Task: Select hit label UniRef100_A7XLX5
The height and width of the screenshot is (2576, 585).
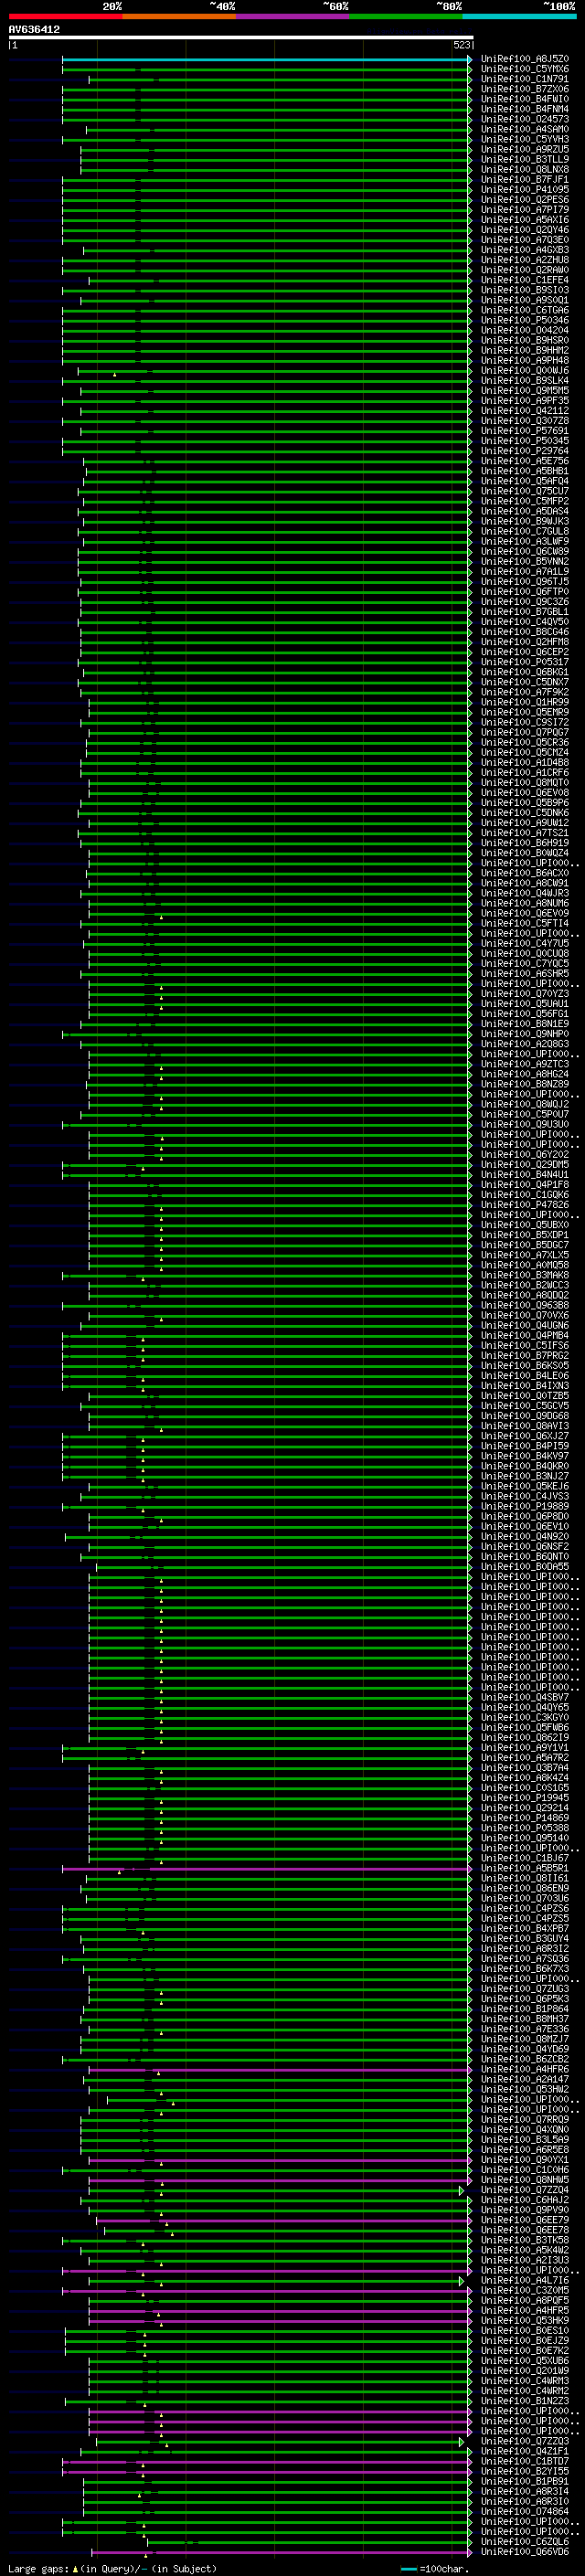Action: 525,1255
